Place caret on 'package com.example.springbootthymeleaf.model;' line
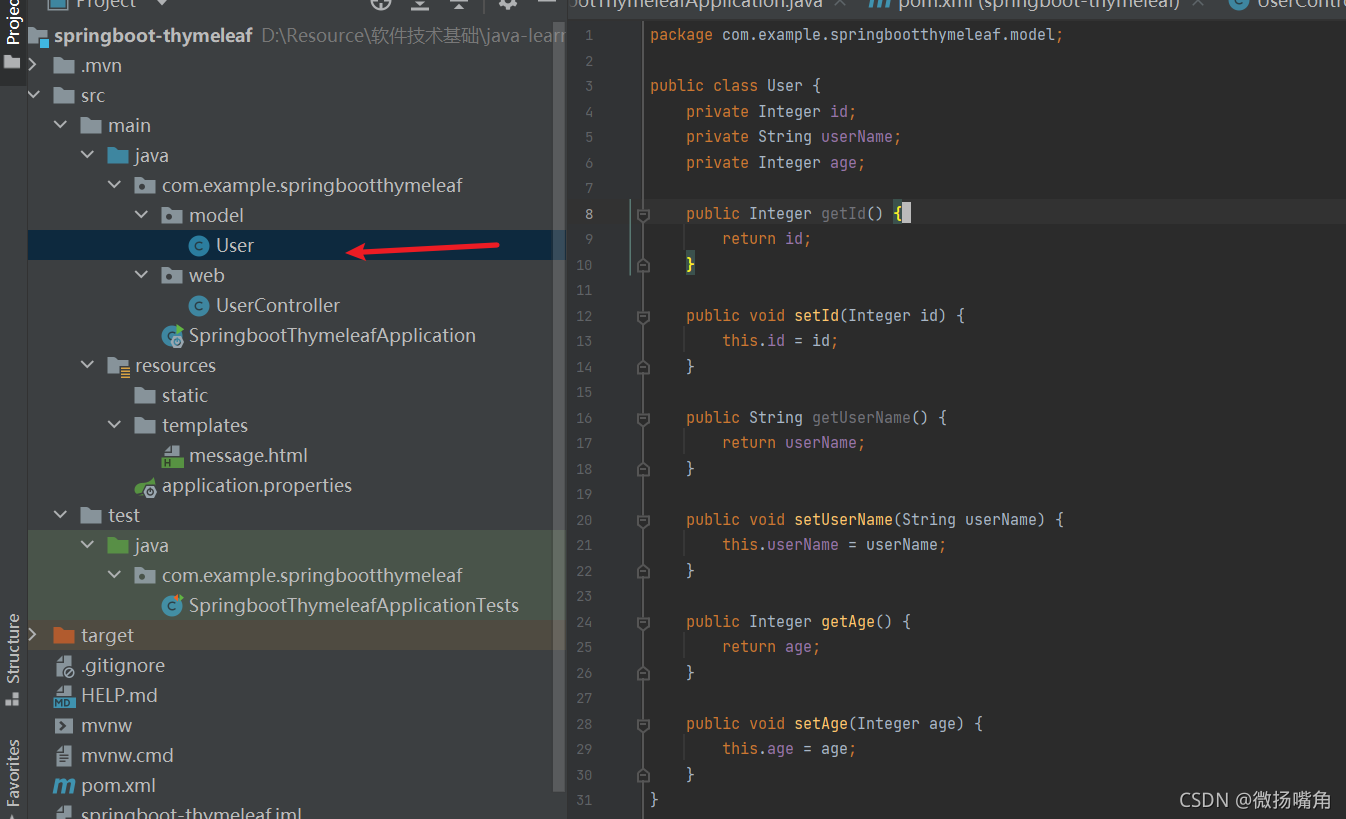 (x=856, y=35)
